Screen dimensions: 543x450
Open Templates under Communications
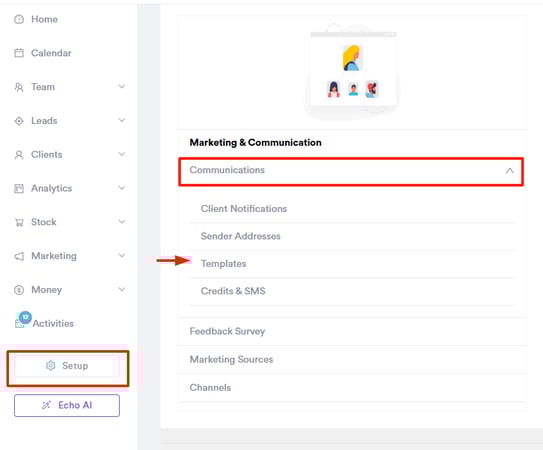pyautogui.click(x=223, y=264)
